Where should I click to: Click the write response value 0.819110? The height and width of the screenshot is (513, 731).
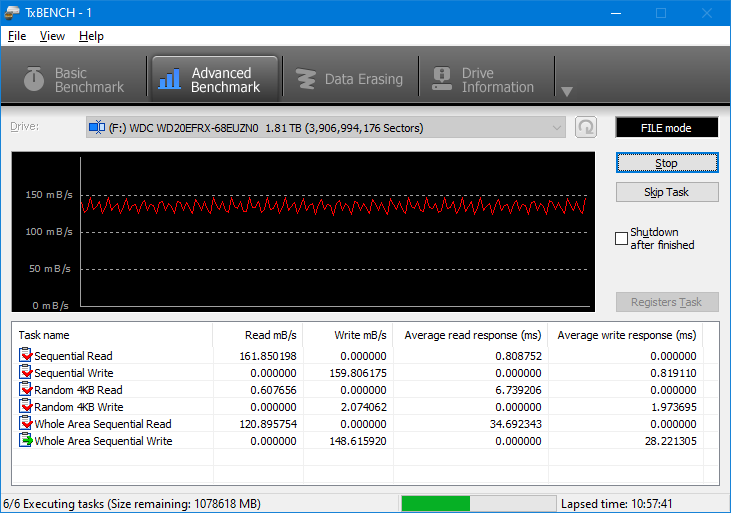pyautogui.click(x=674, y=373)
